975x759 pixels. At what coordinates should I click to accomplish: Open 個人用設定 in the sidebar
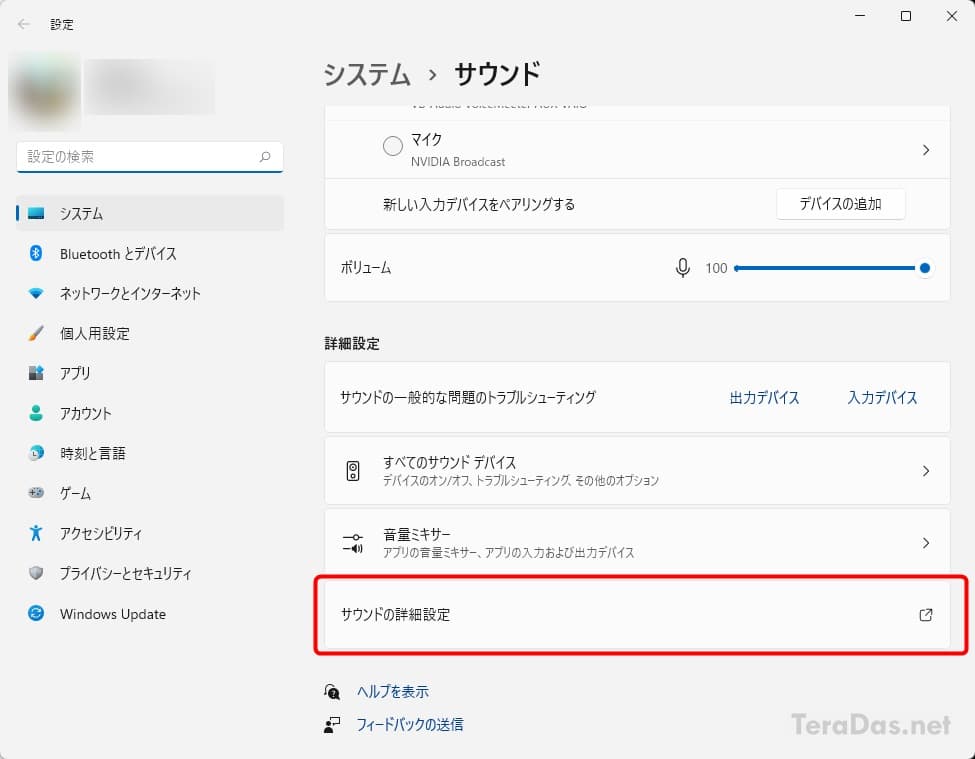(150, 333)
